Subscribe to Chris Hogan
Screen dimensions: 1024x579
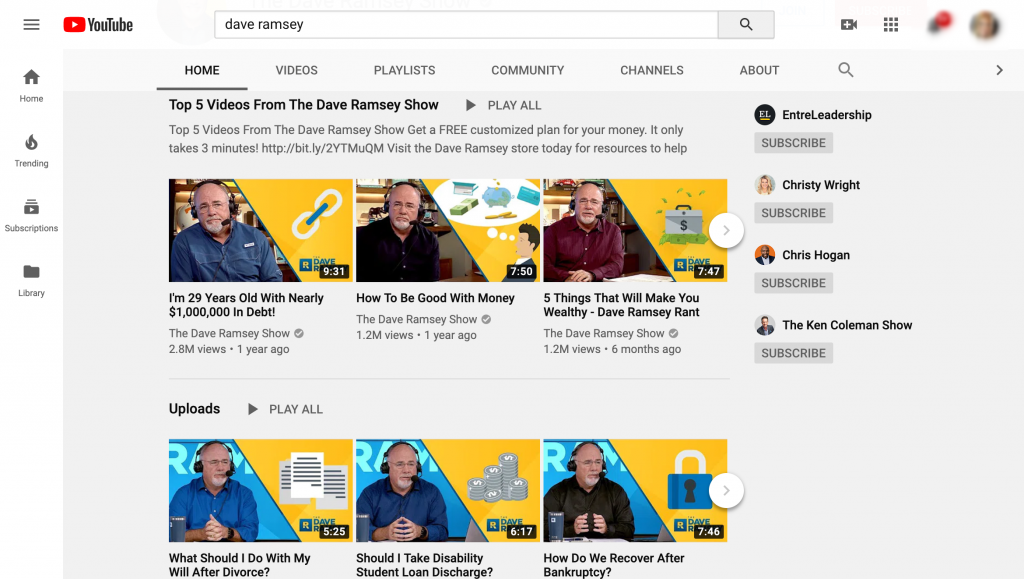tap(793, 283)
